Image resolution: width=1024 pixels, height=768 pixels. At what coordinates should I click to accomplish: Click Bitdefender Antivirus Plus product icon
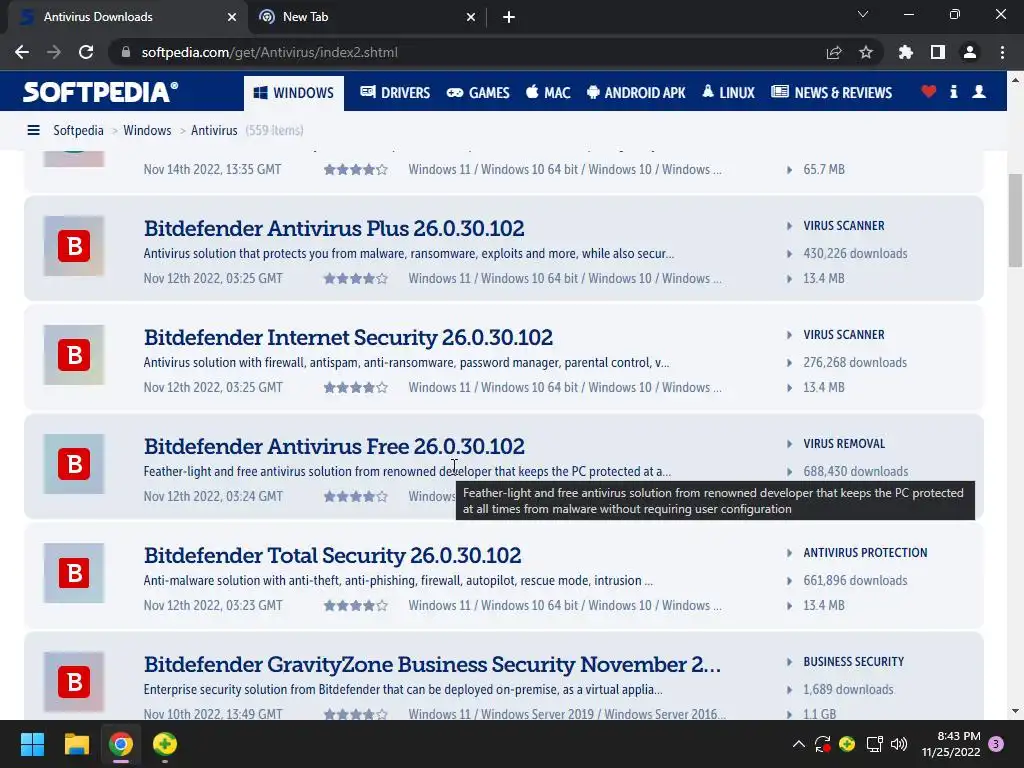(74, 246)
